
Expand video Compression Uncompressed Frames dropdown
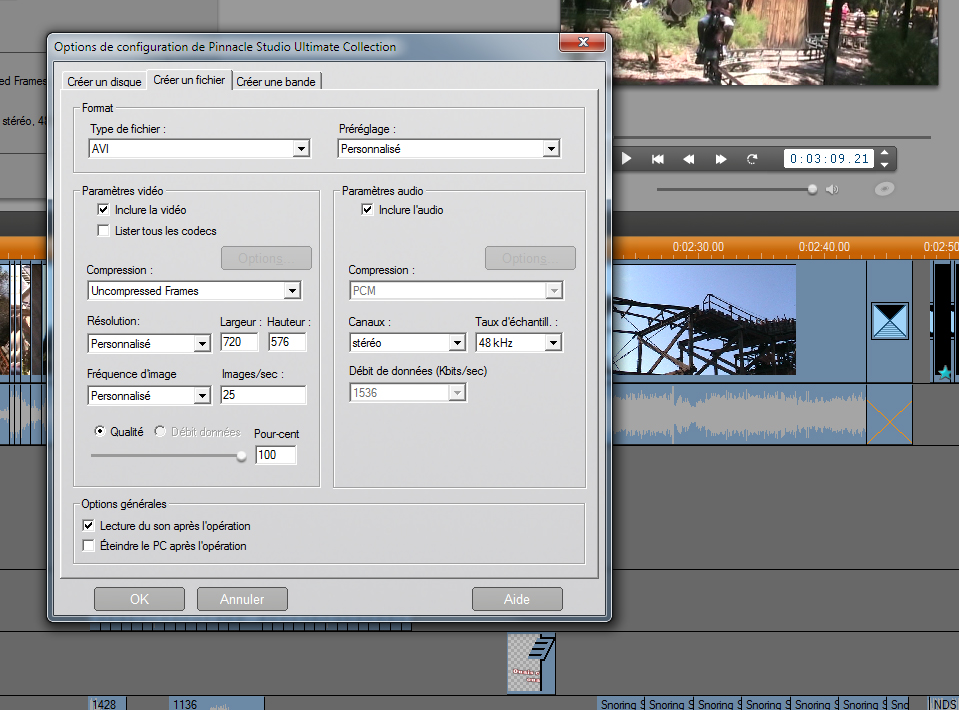[x=292, y=290]
